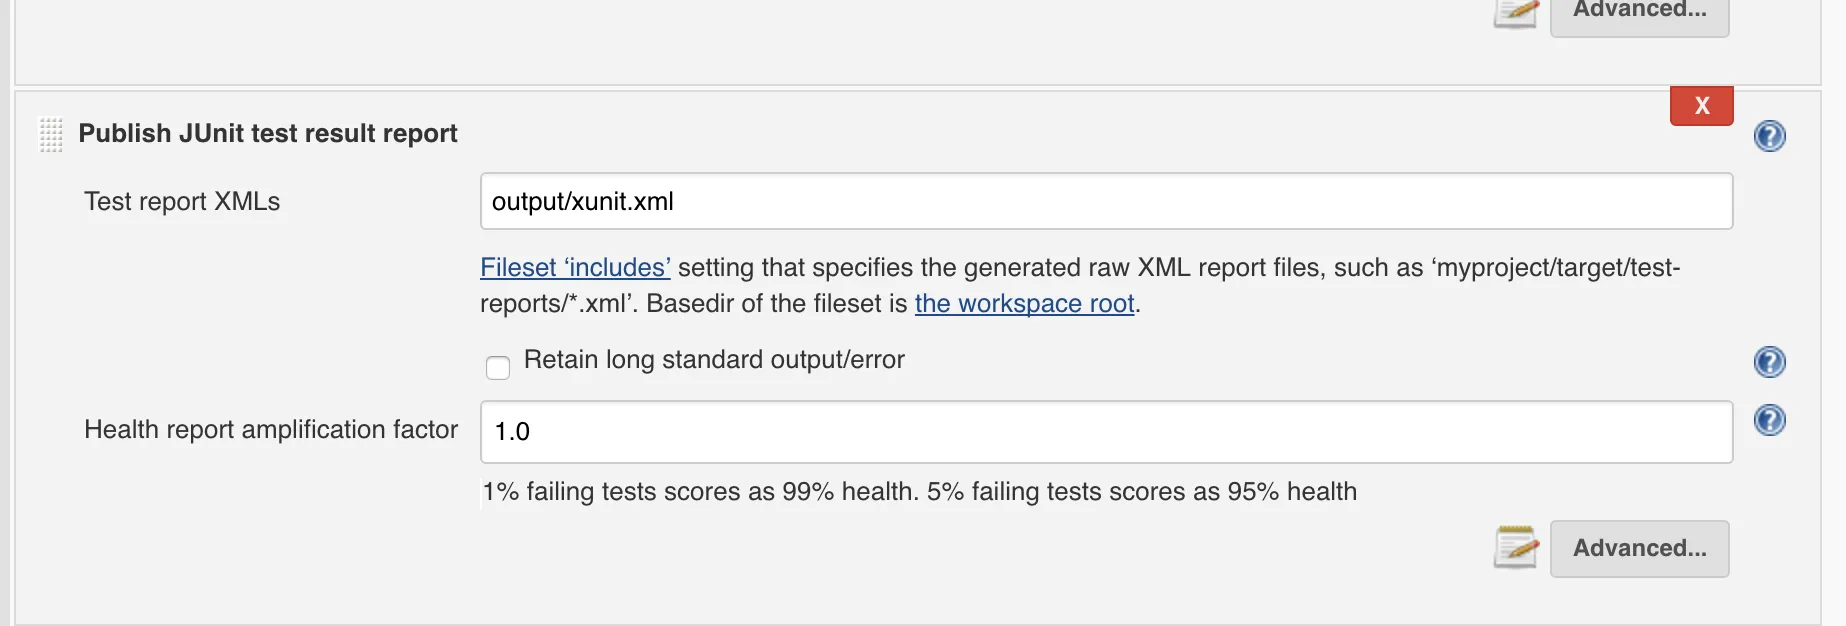The image size is (1846, 626).
Task: Click the Retain long standard output/error label
Action: pyautogui.click(x=714, y=360)
